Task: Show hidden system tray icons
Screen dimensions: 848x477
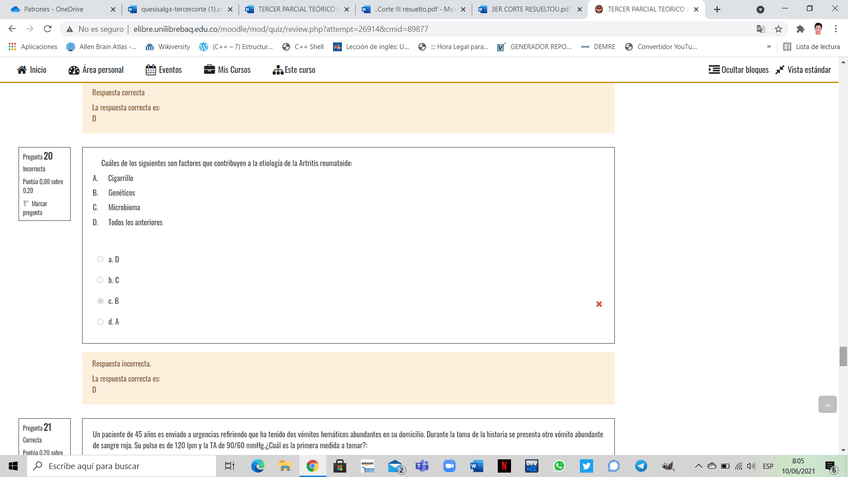Action: click(698, 466)
